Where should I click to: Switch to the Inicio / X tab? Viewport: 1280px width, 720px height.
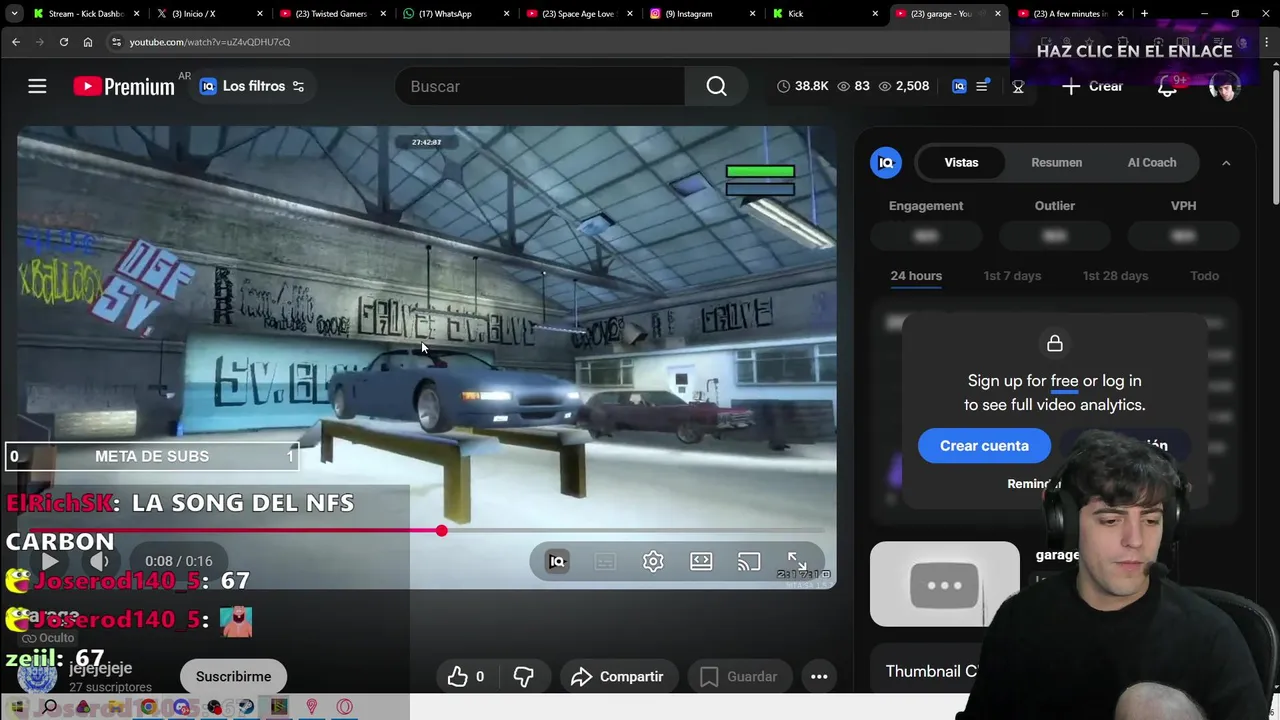tap(210, 14)
